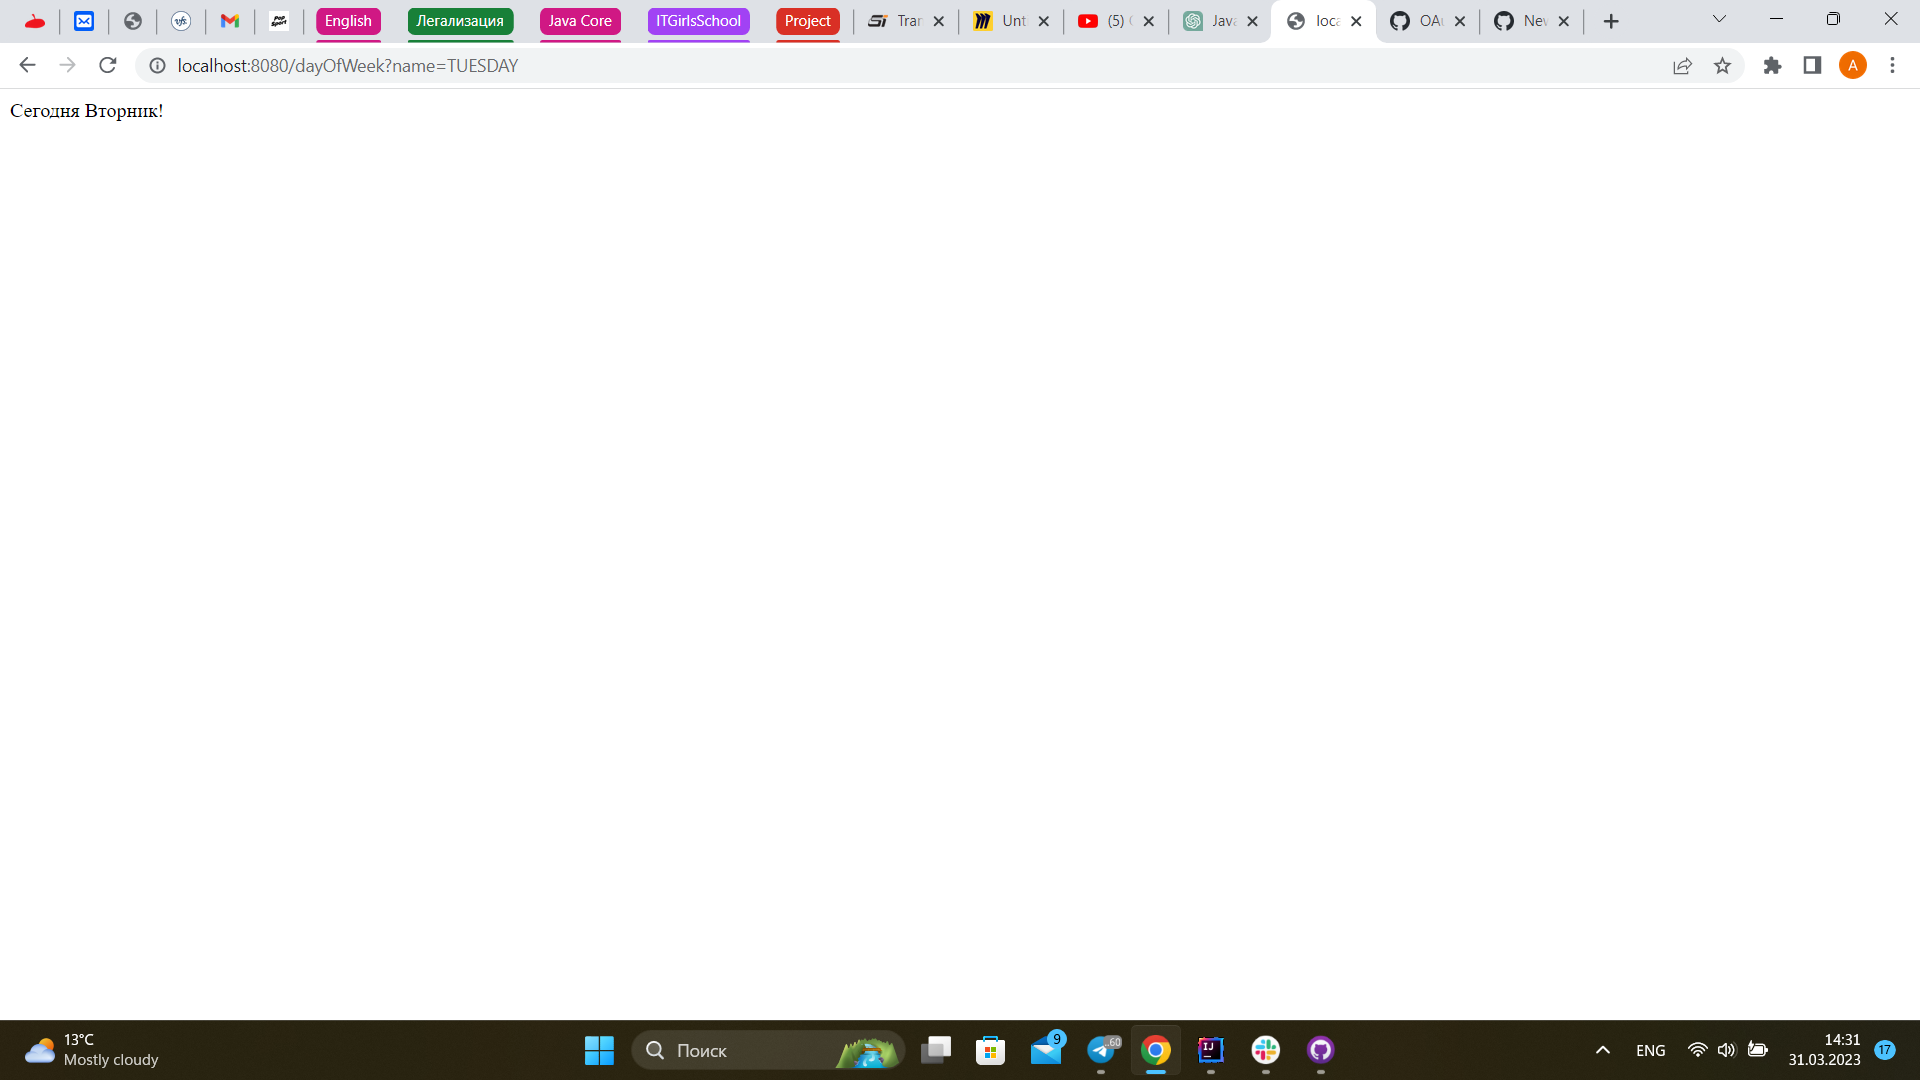Open IntelliJ IDEA from taskbar
Viewport: 1920px width, 1080px height.
[x=1210, y=1050]
